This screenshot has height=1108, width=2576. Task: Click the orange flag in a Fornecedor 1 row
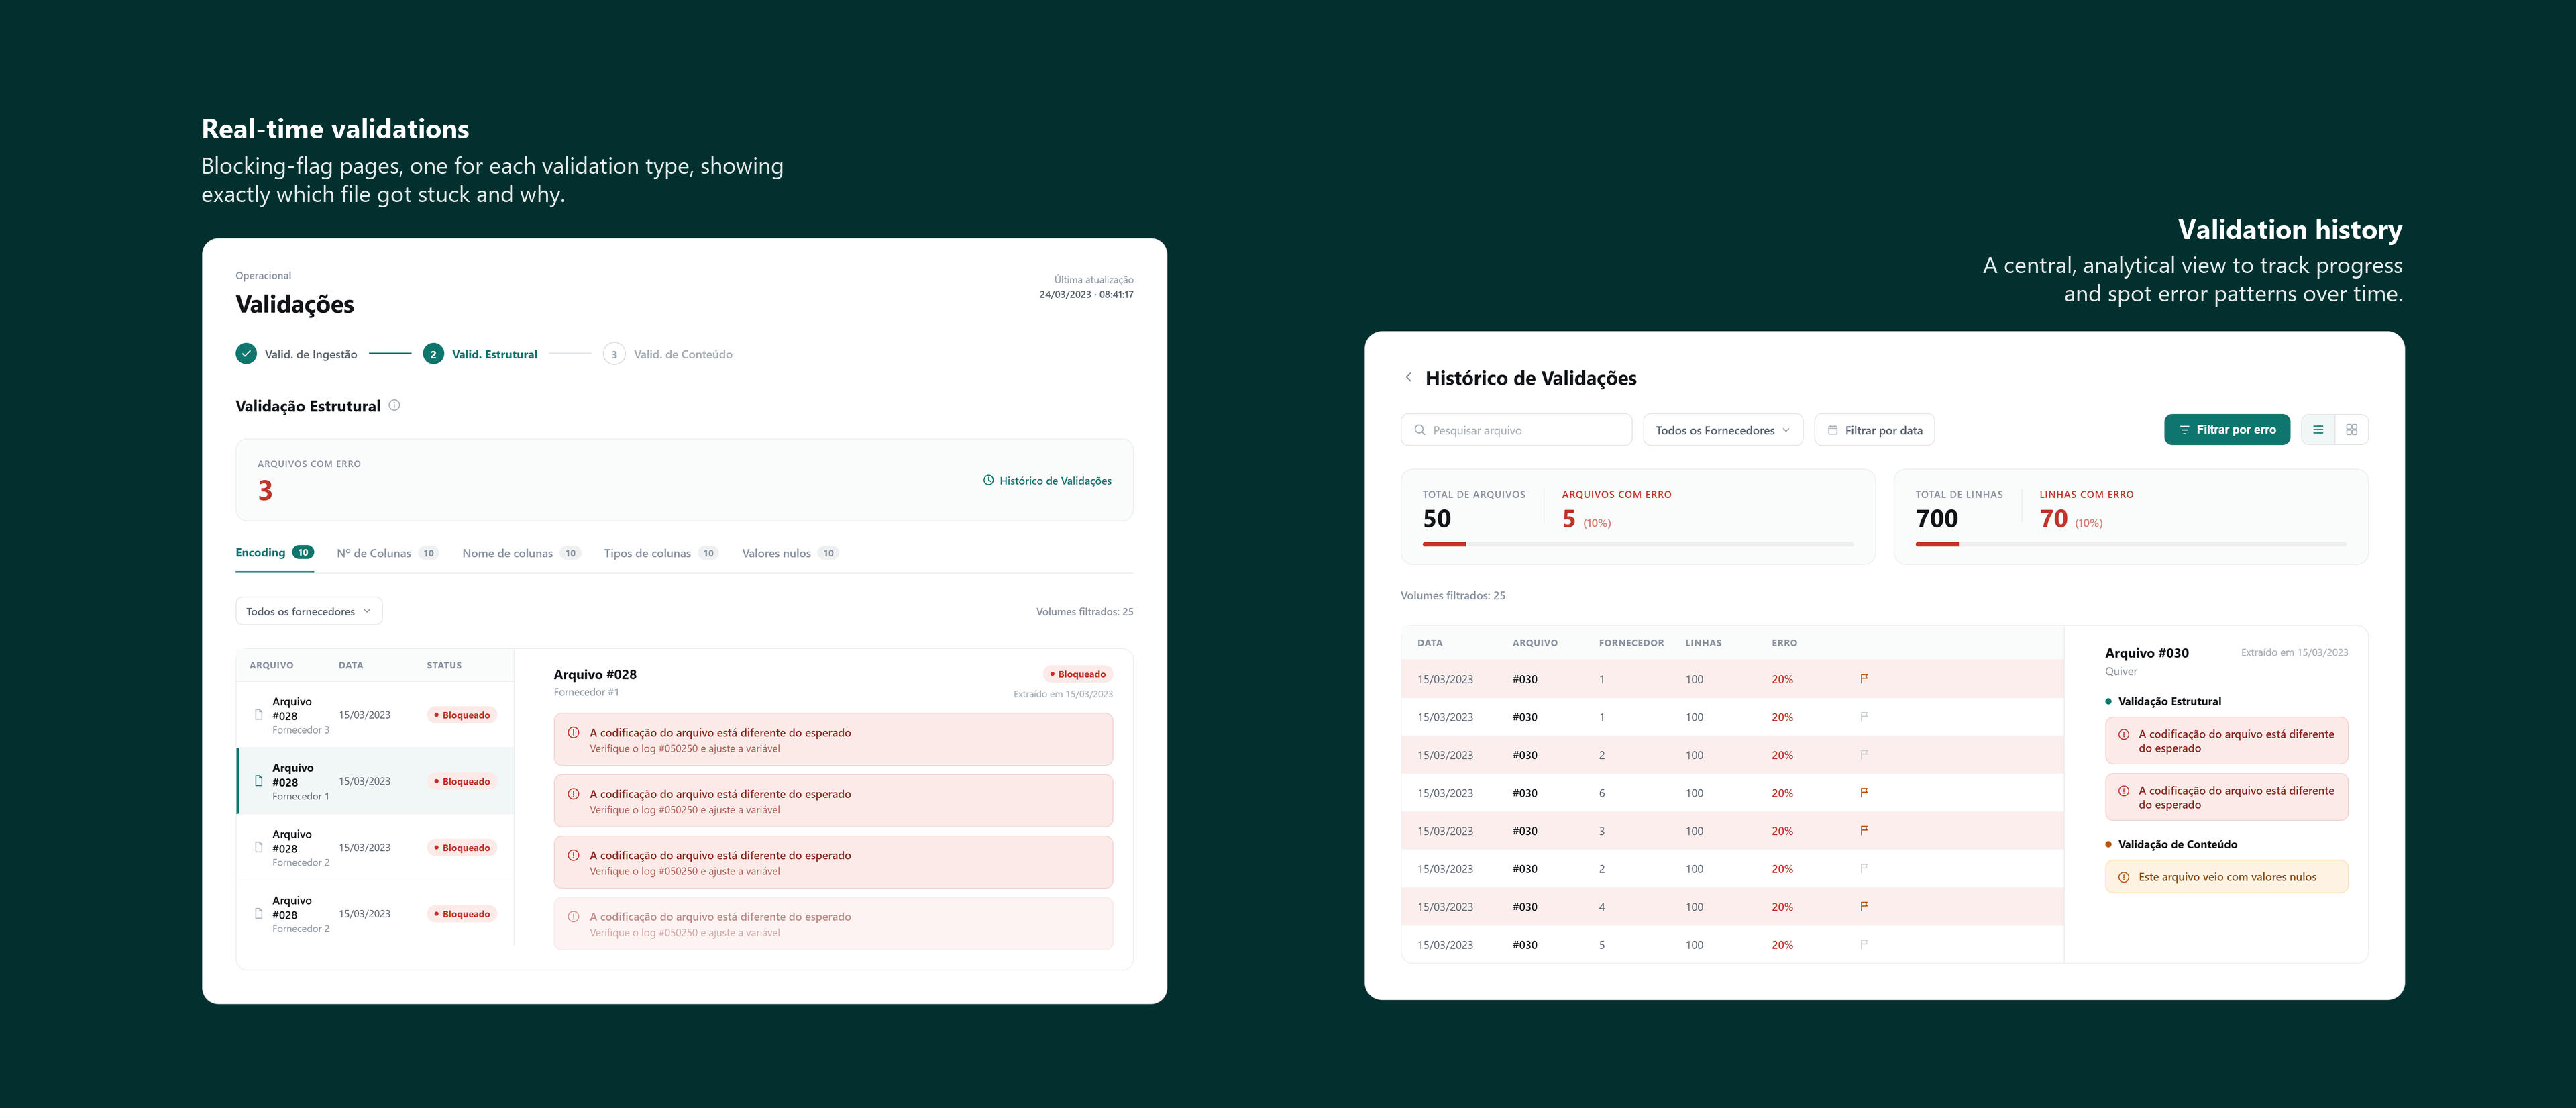tap(1863, 679)
